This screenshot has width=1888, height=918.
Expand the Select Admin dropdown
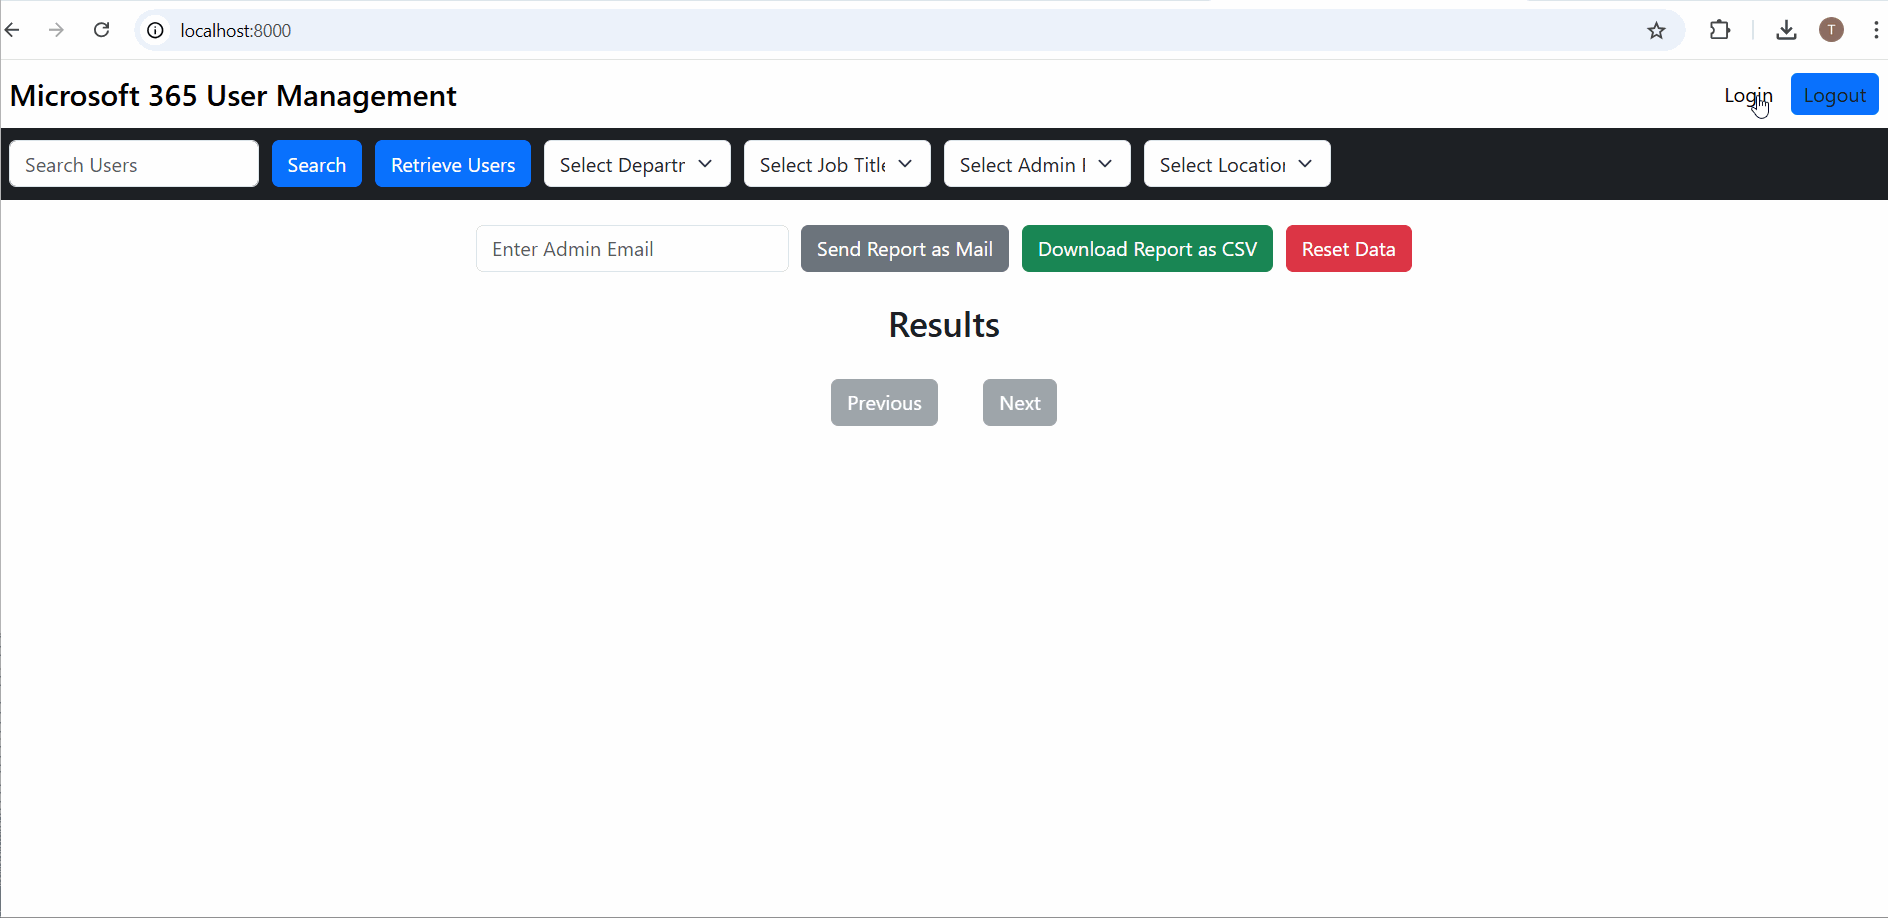1037,164
